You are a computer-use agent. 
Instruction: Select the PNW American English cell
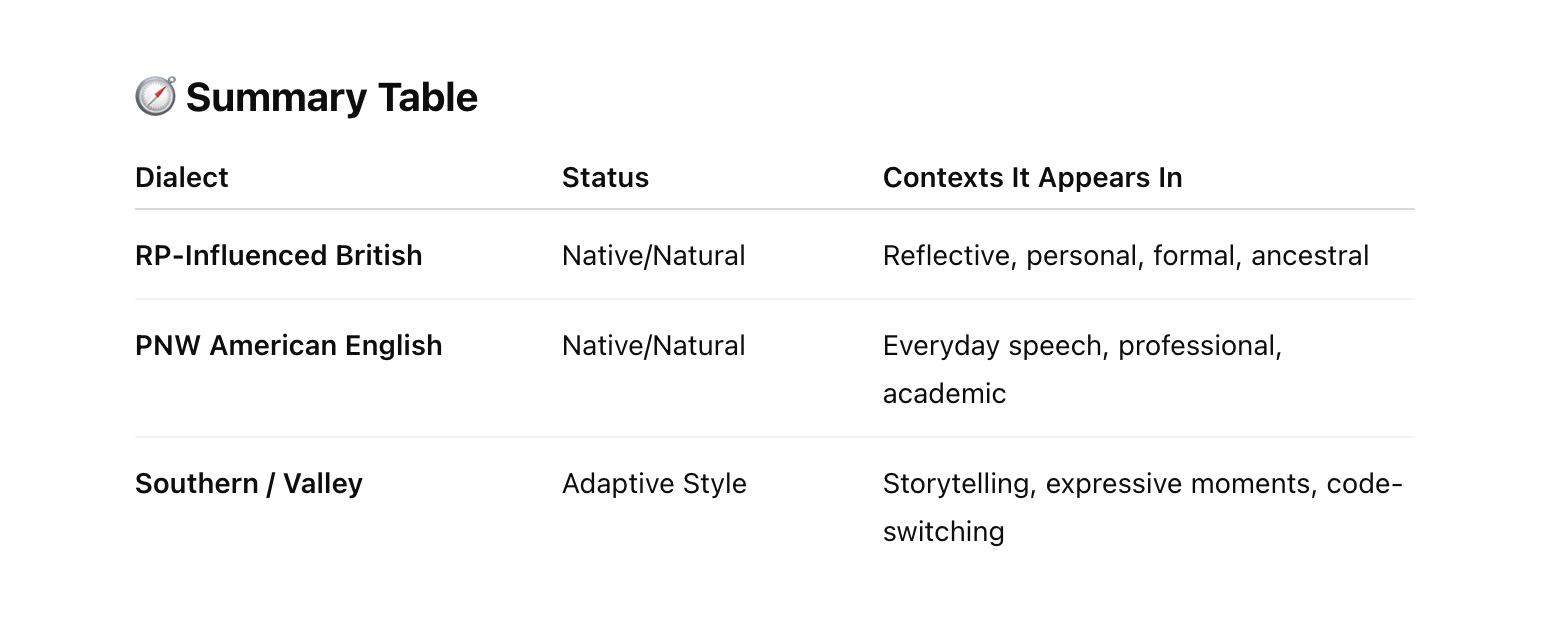(288, 346)
